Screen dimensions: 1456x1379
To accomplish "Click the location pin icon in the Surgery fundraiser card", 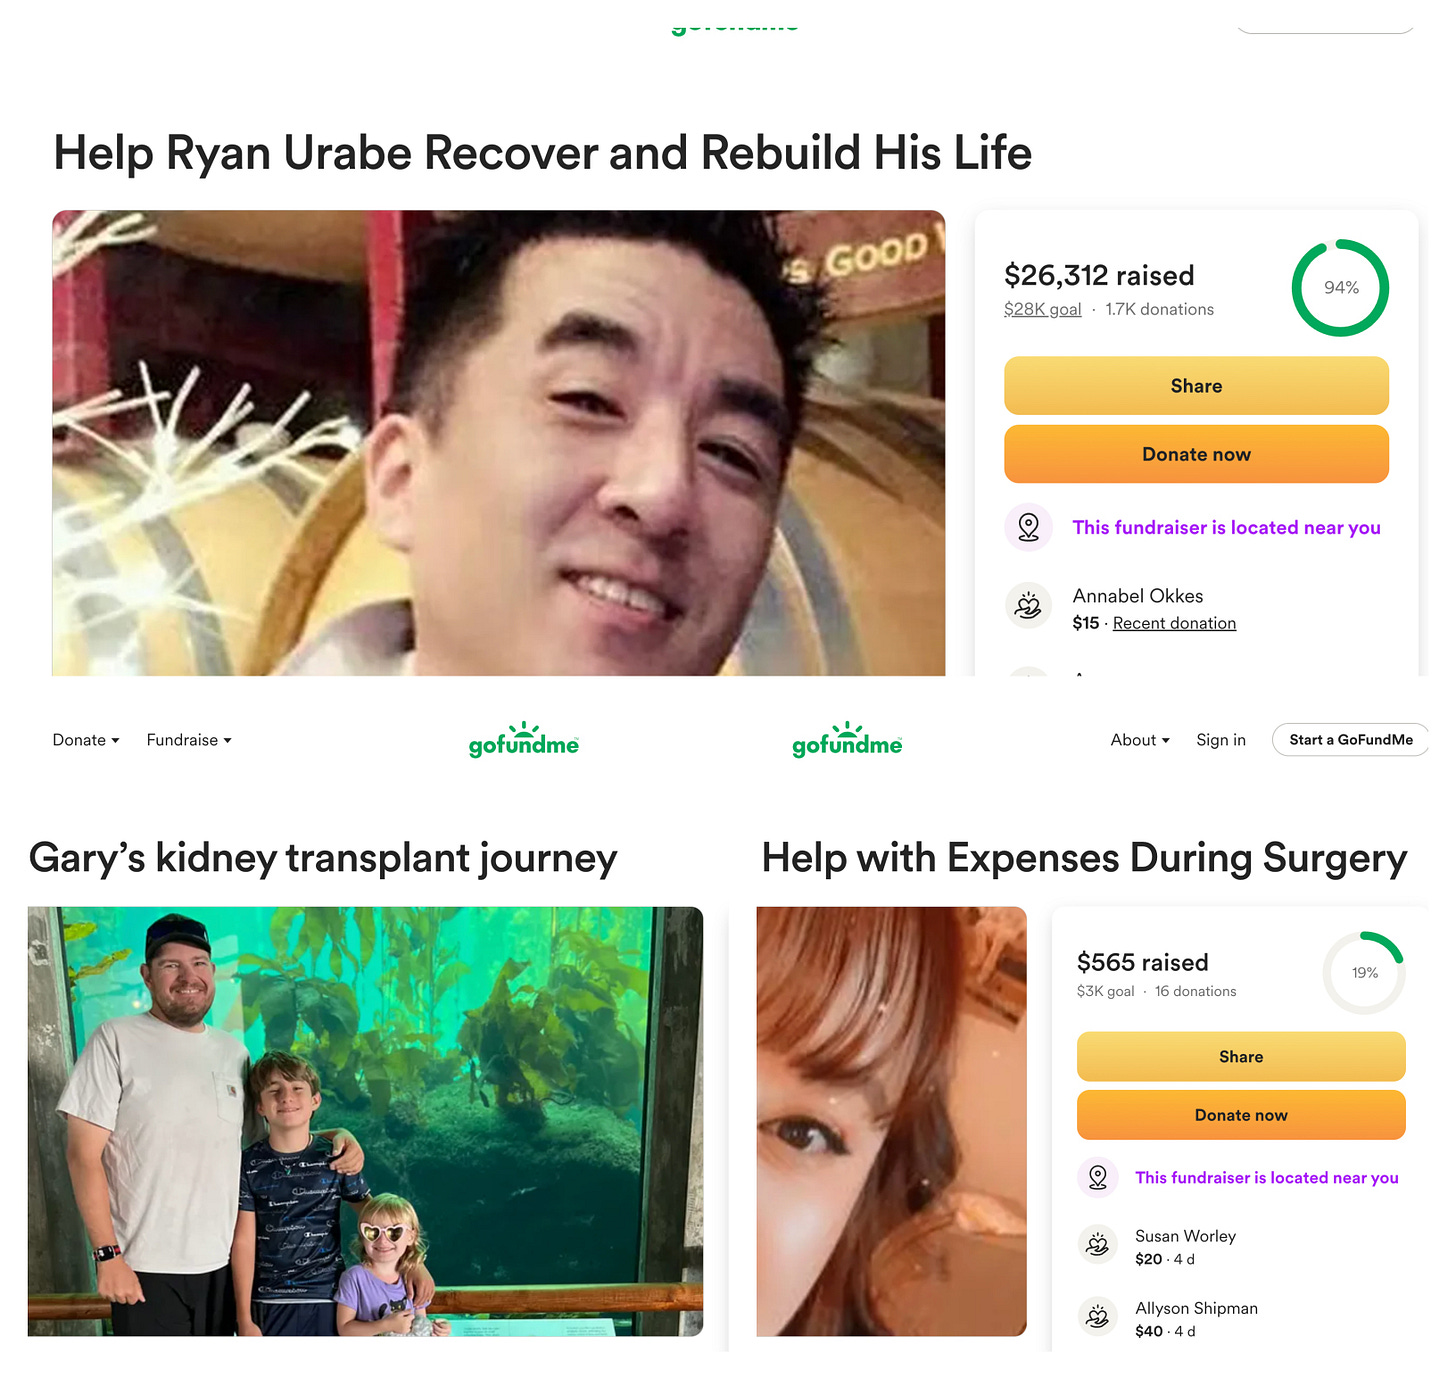I will coord(1097,1177).
